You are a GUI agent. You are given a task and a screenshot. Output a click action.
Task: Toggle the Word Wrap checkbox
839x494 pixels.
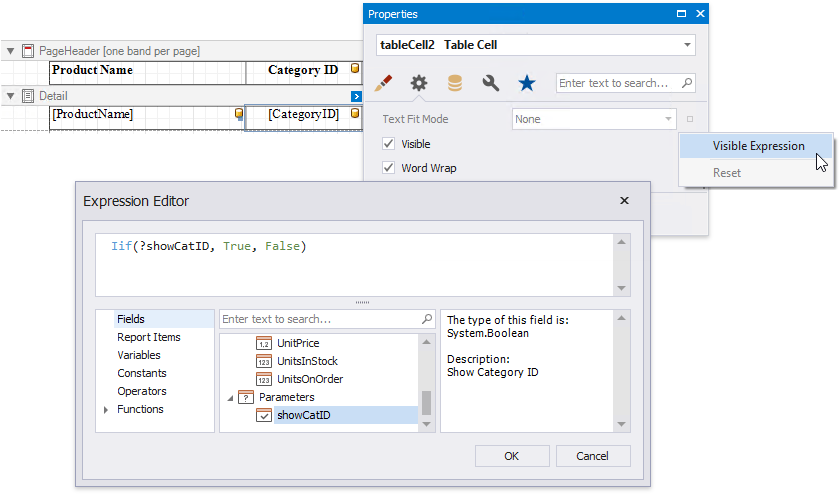pos(389,168)
